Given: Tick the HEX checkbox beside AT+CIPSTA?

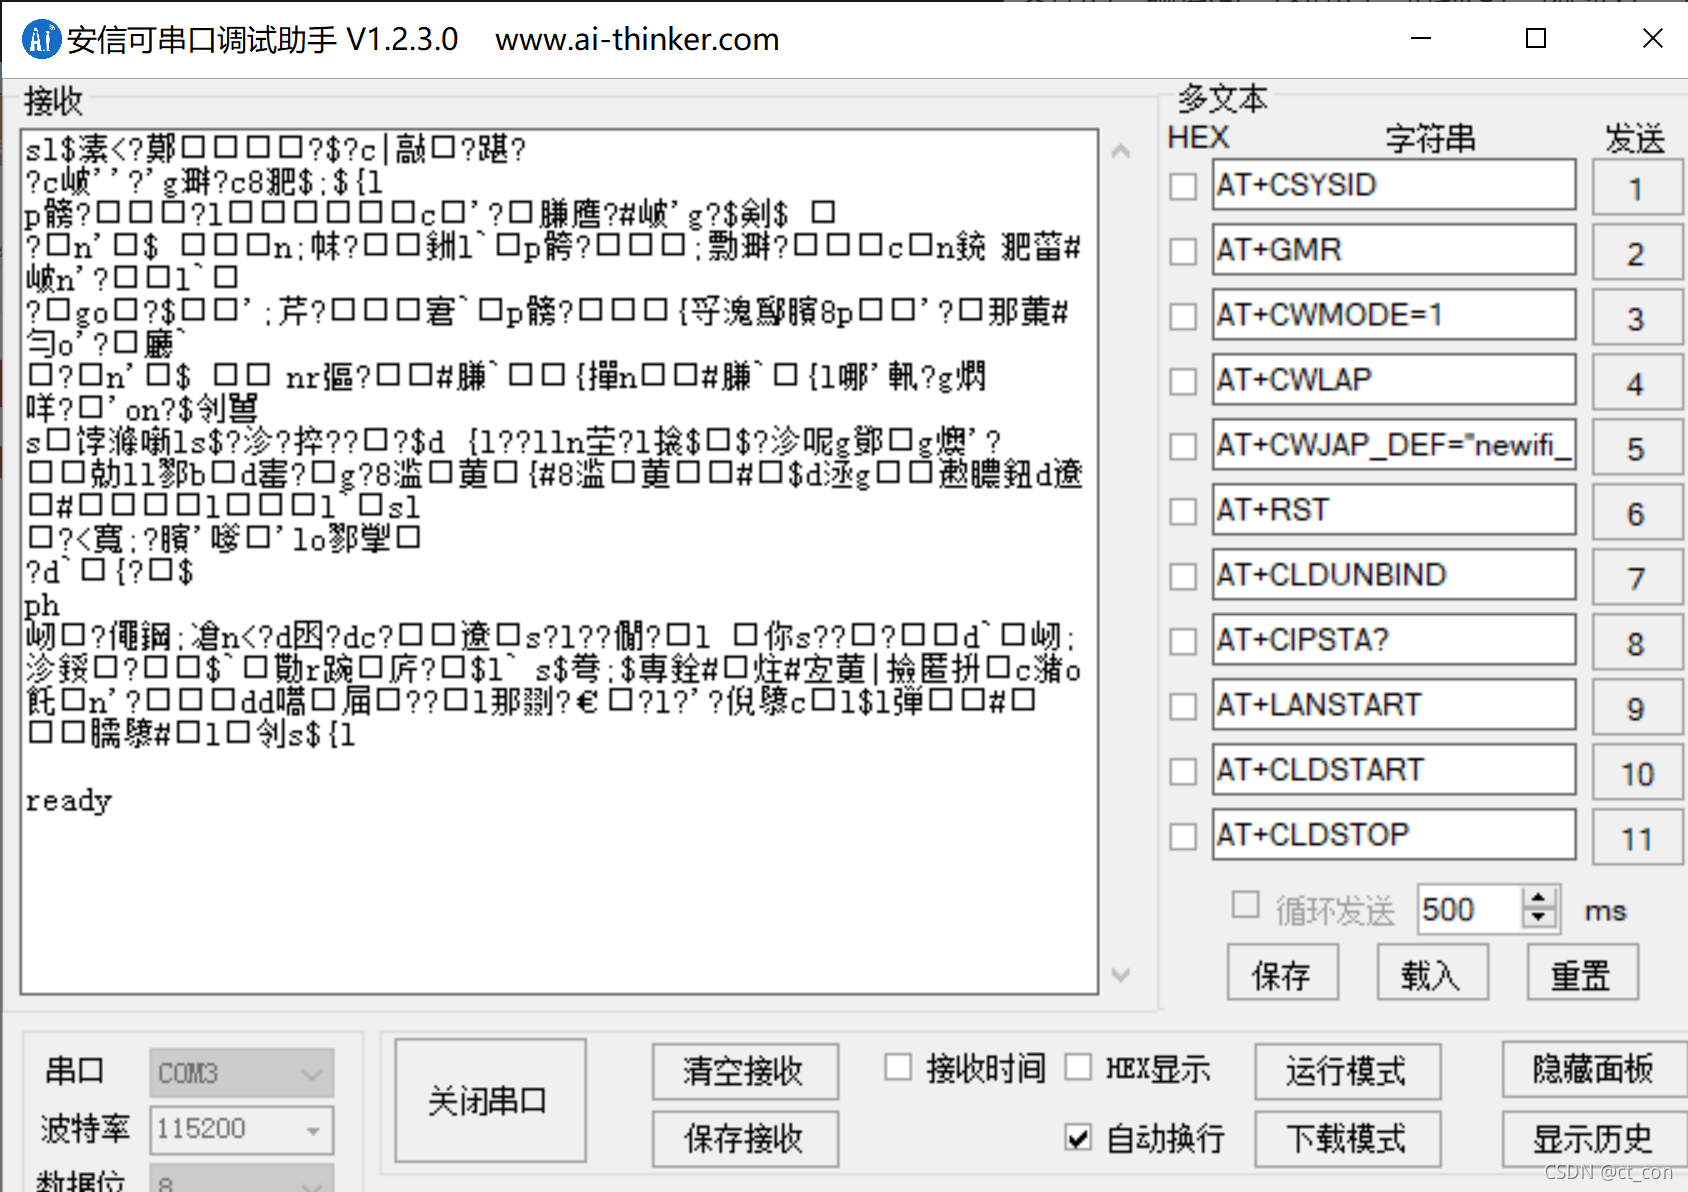Looking at the screenshot, I should pos(1183,642).
